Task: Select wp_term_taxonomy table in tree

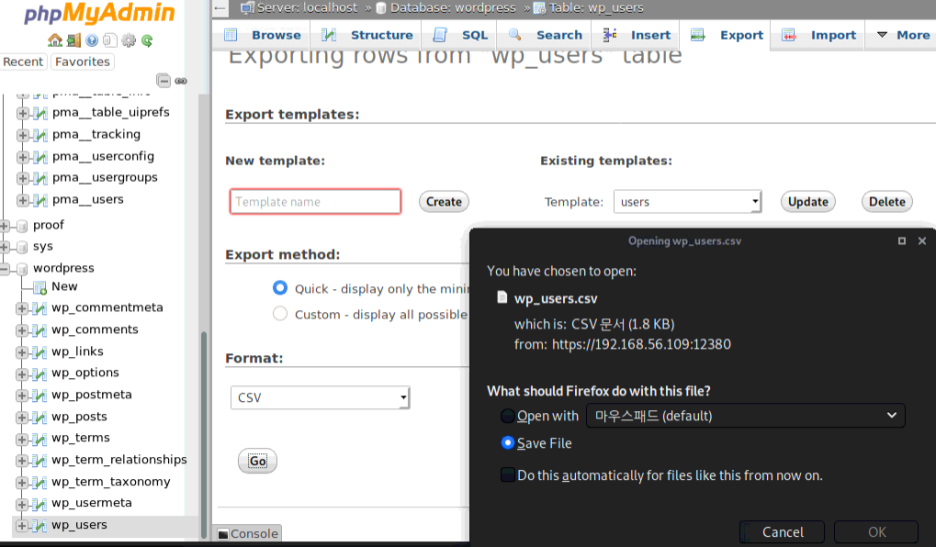Action: pyautogui.click(x=110, y=482)
